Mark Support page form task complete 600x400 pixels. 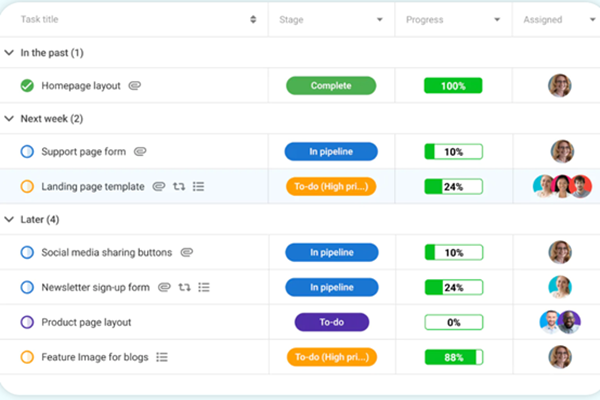pos(27,152)
